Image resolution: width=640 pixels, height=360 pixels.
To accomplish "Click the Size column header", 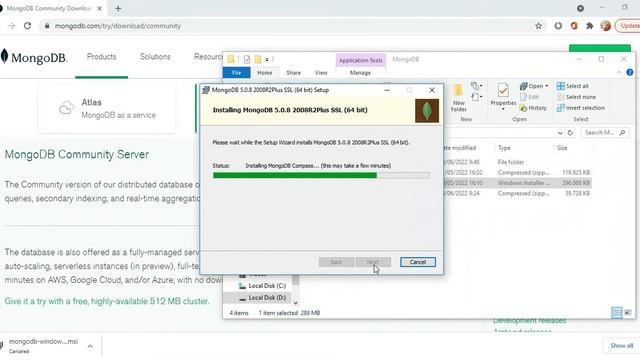I will pos(562,148).
